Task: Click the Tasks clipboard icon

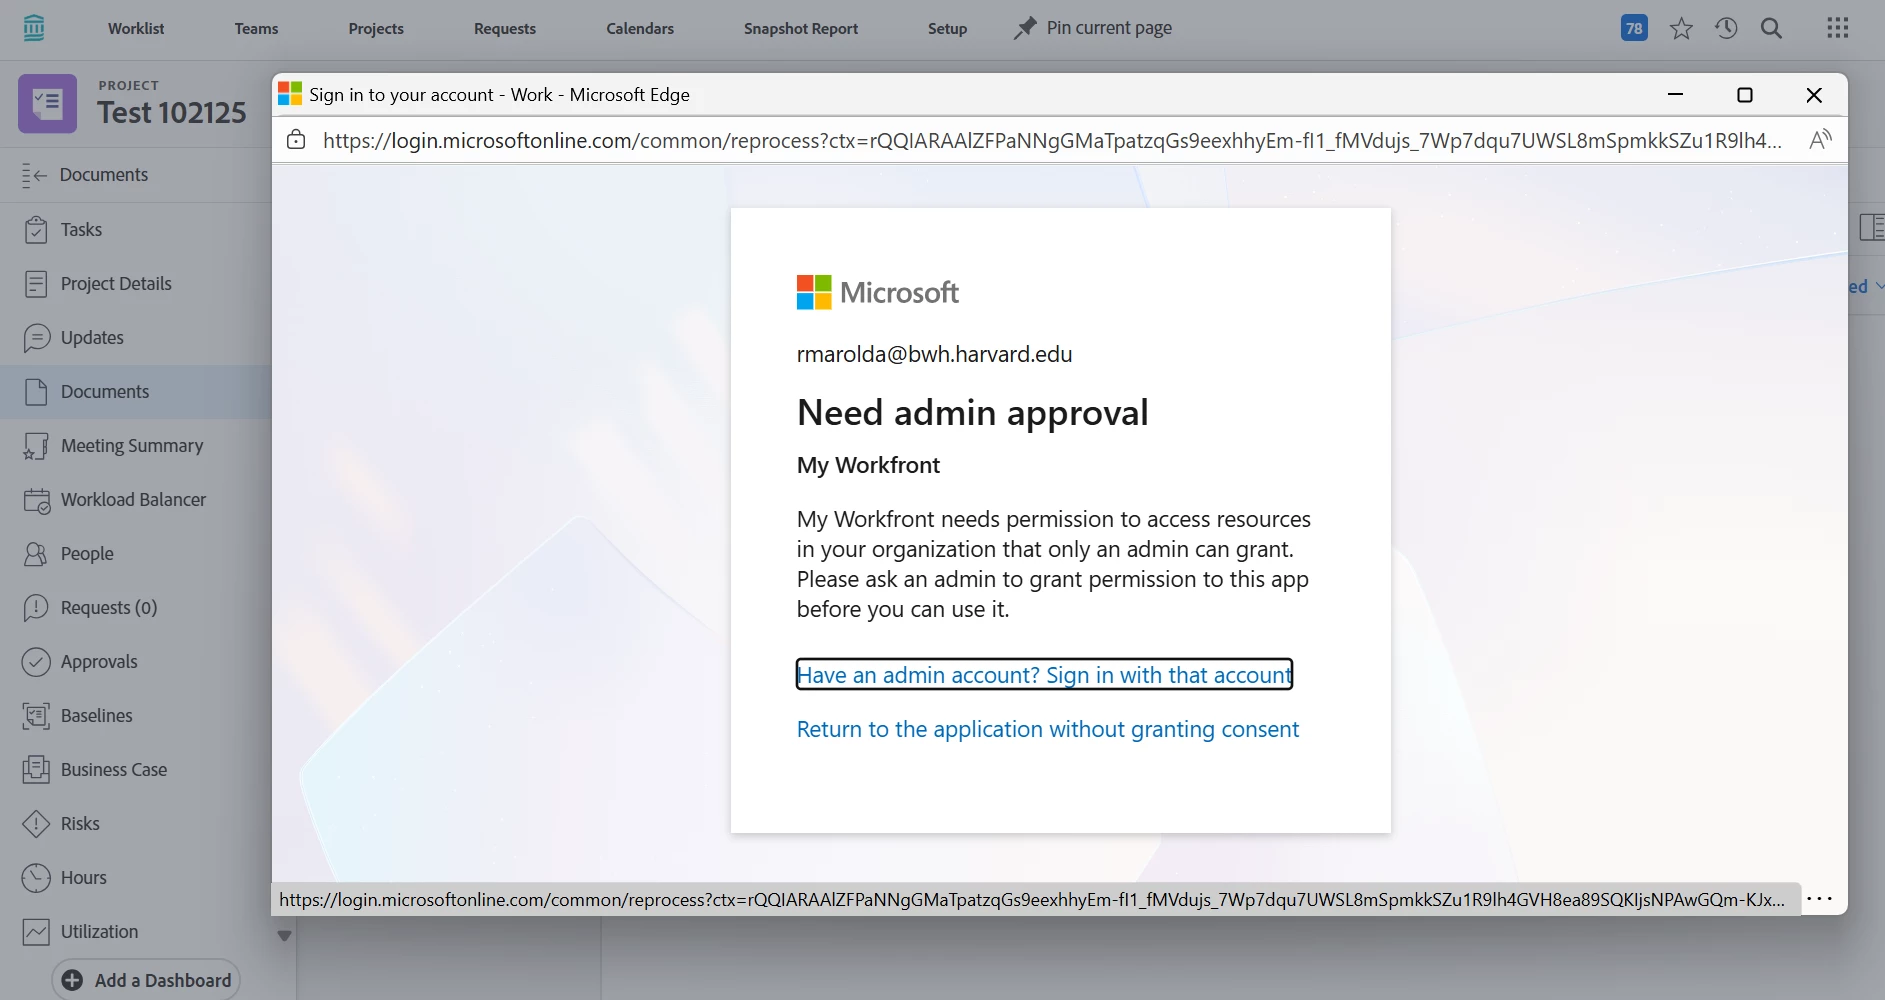Action: tap(36, 230)
